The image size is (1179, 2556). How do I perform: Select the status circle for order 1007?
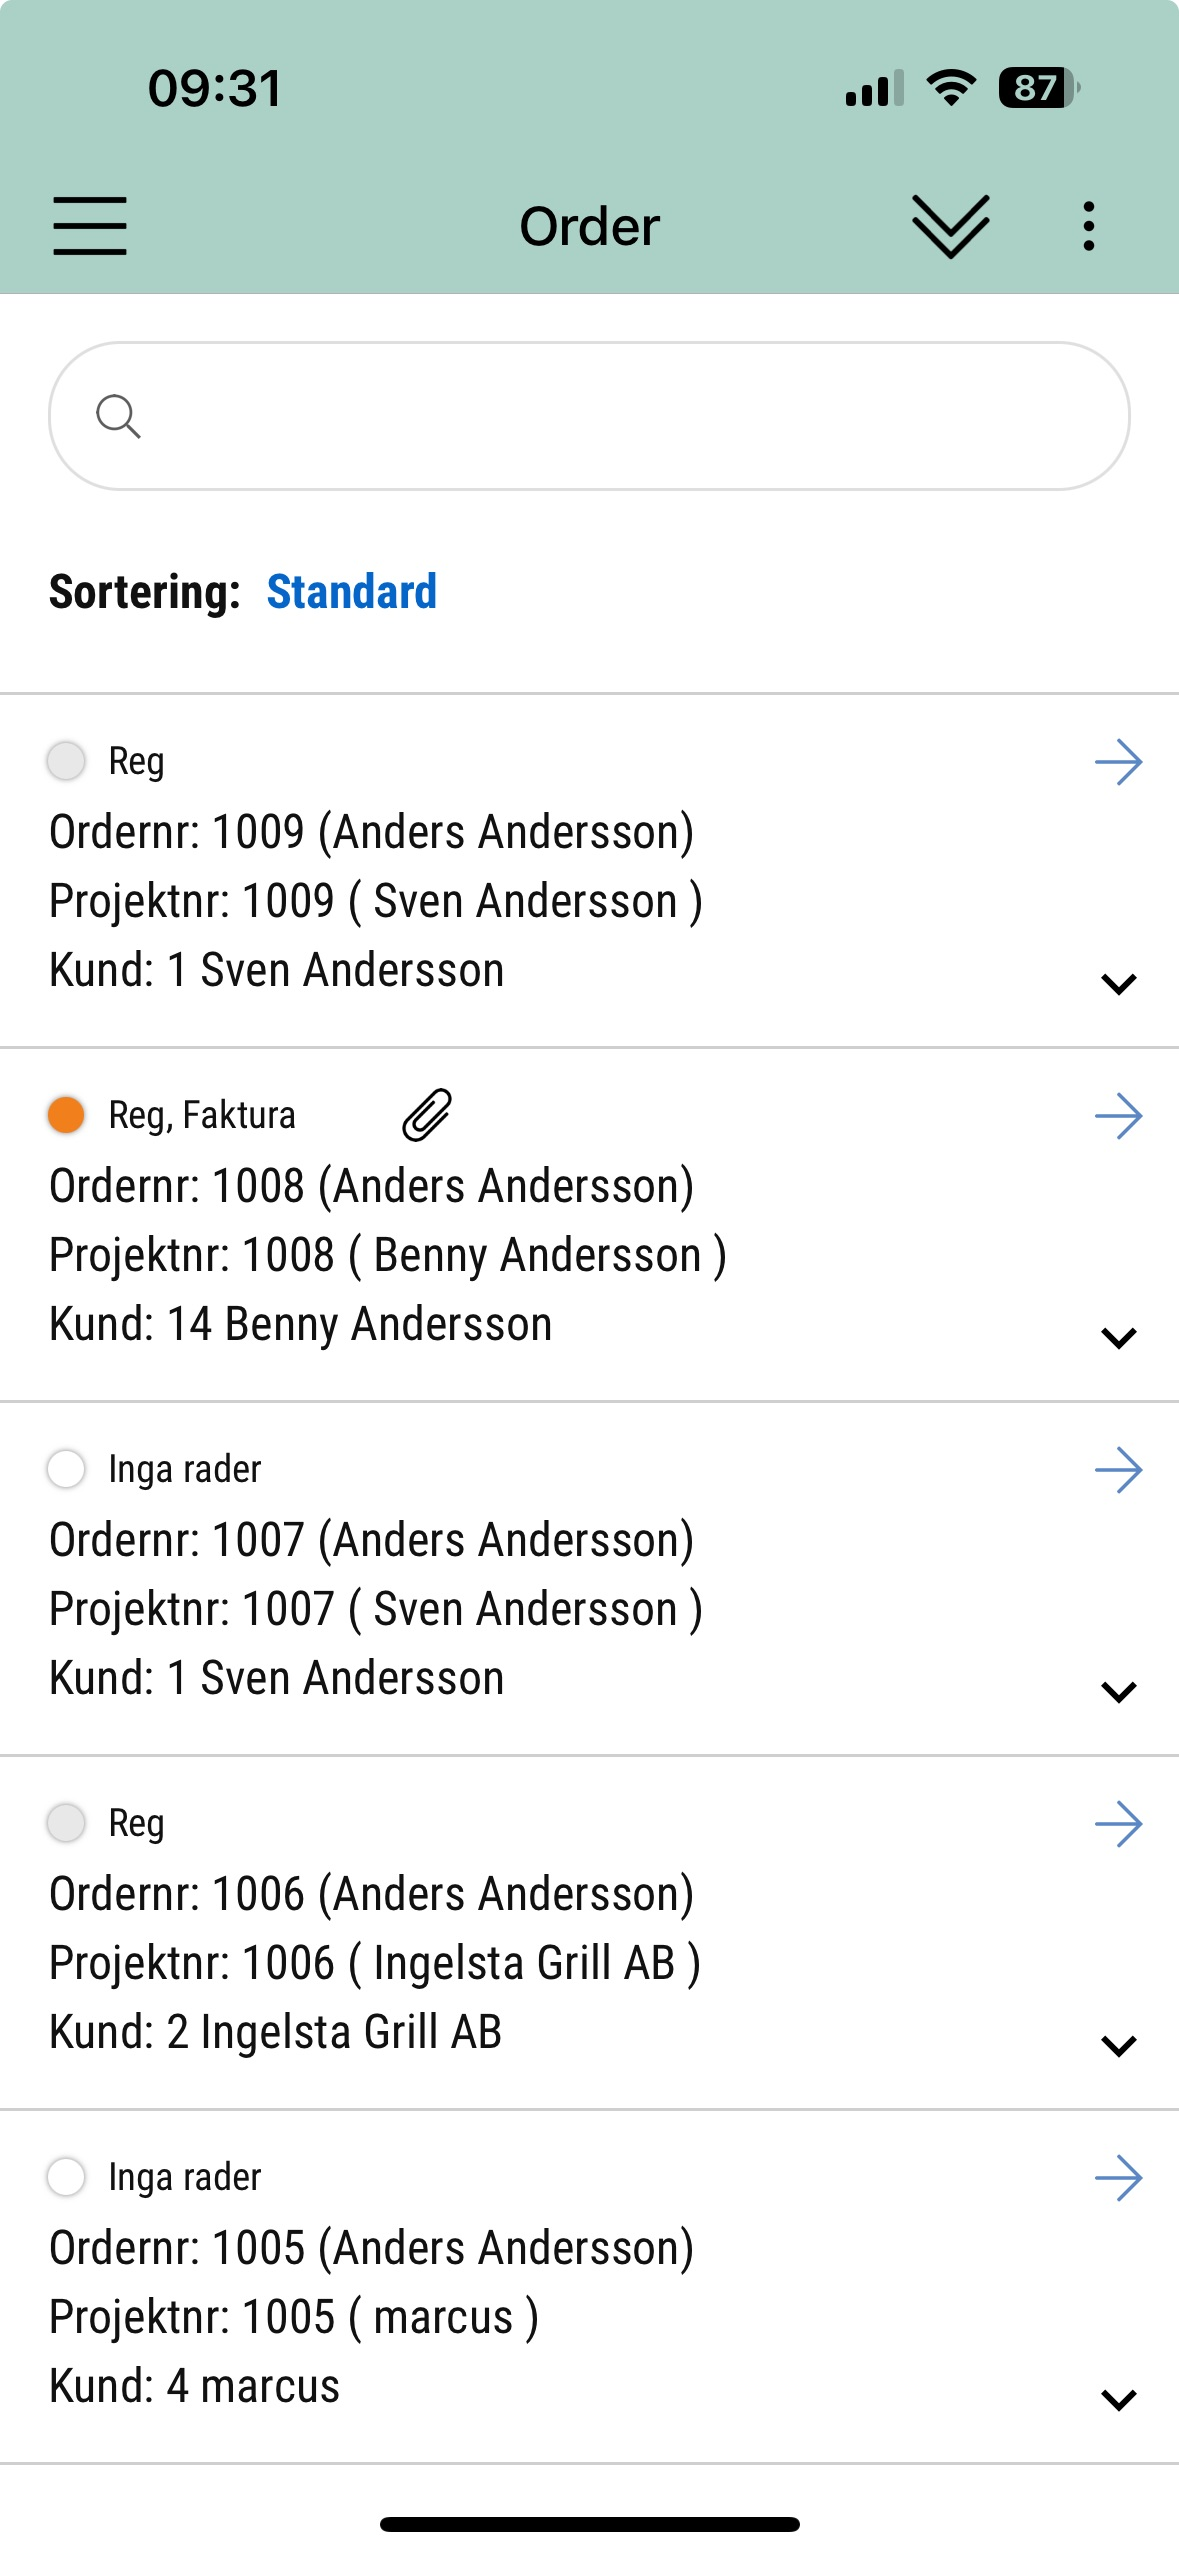[x=67, y=1469]
